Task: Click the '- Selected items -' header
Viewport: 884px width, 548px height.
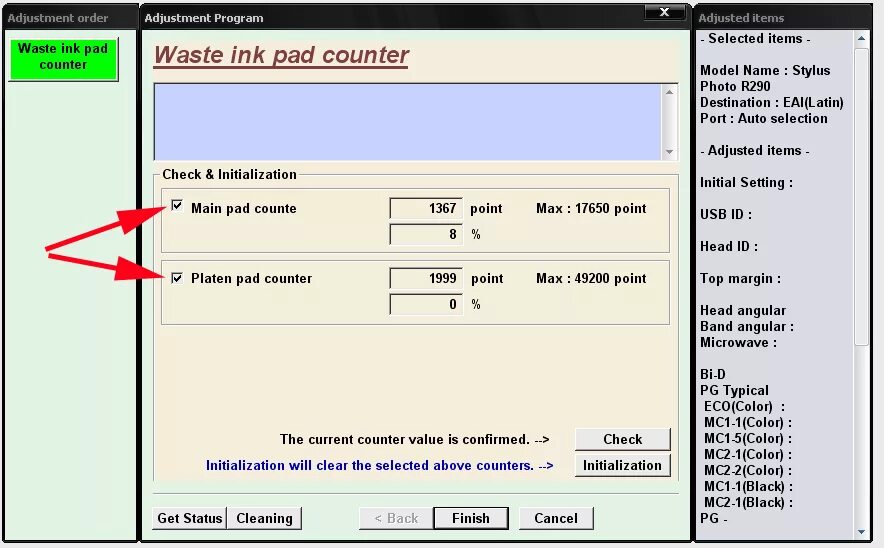Action: click(x=755, y=38)
